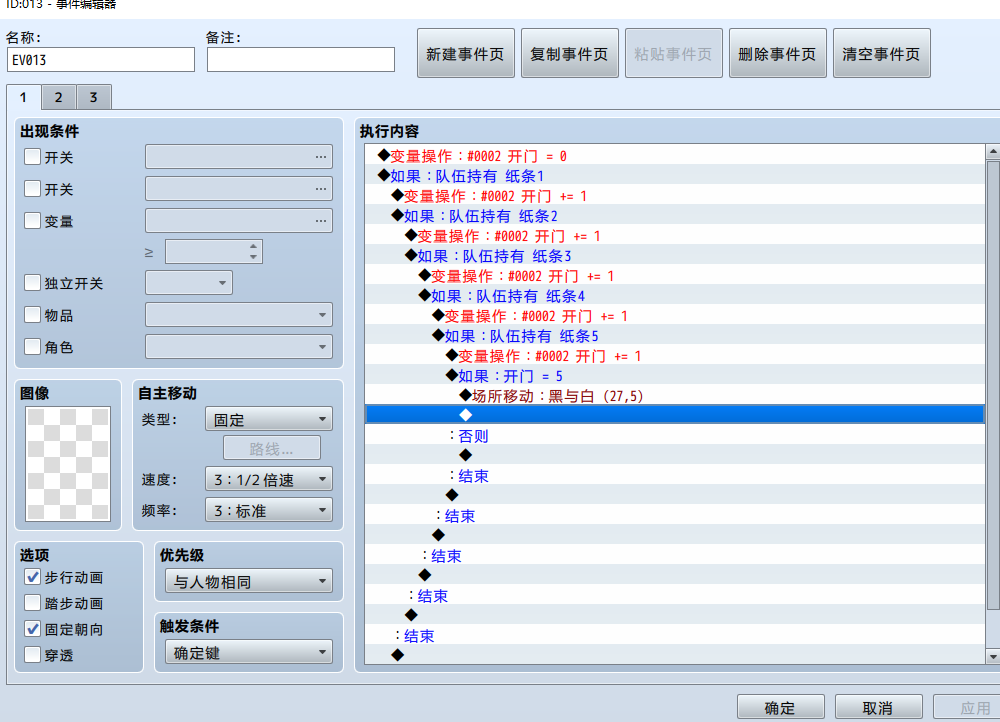The height and width of the screenshot is (722, 1000).
Task: Click 清空事件页 button
Action: click(881, 54)
